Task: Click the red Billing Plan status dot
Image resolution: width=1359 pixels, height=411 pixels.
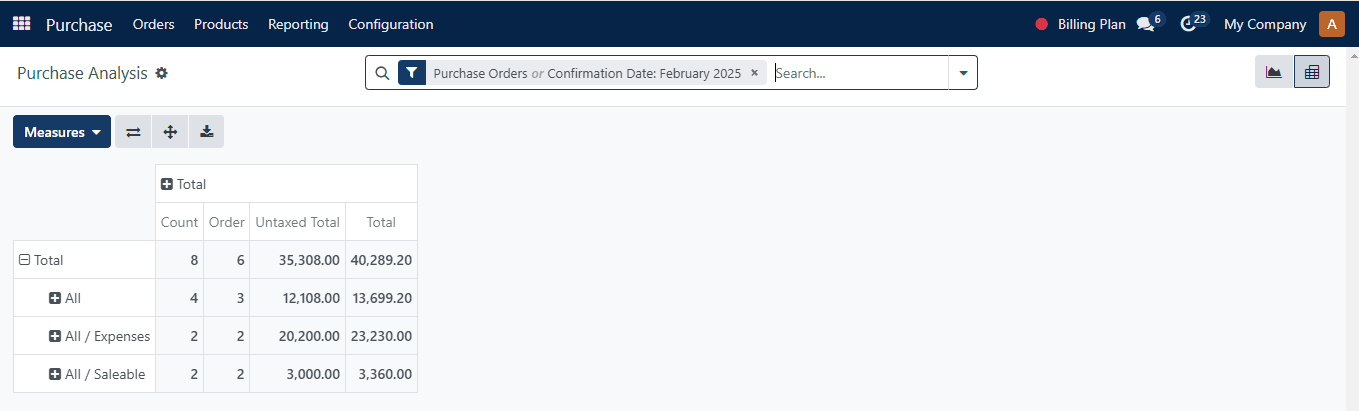Action: click(1041, 24)
